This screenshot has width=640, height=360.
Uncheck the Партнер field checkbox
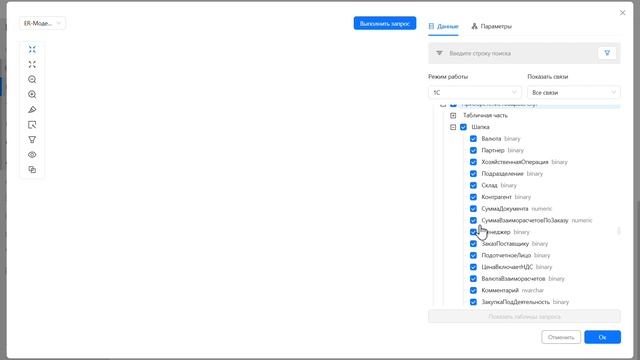tap(473, 150)
